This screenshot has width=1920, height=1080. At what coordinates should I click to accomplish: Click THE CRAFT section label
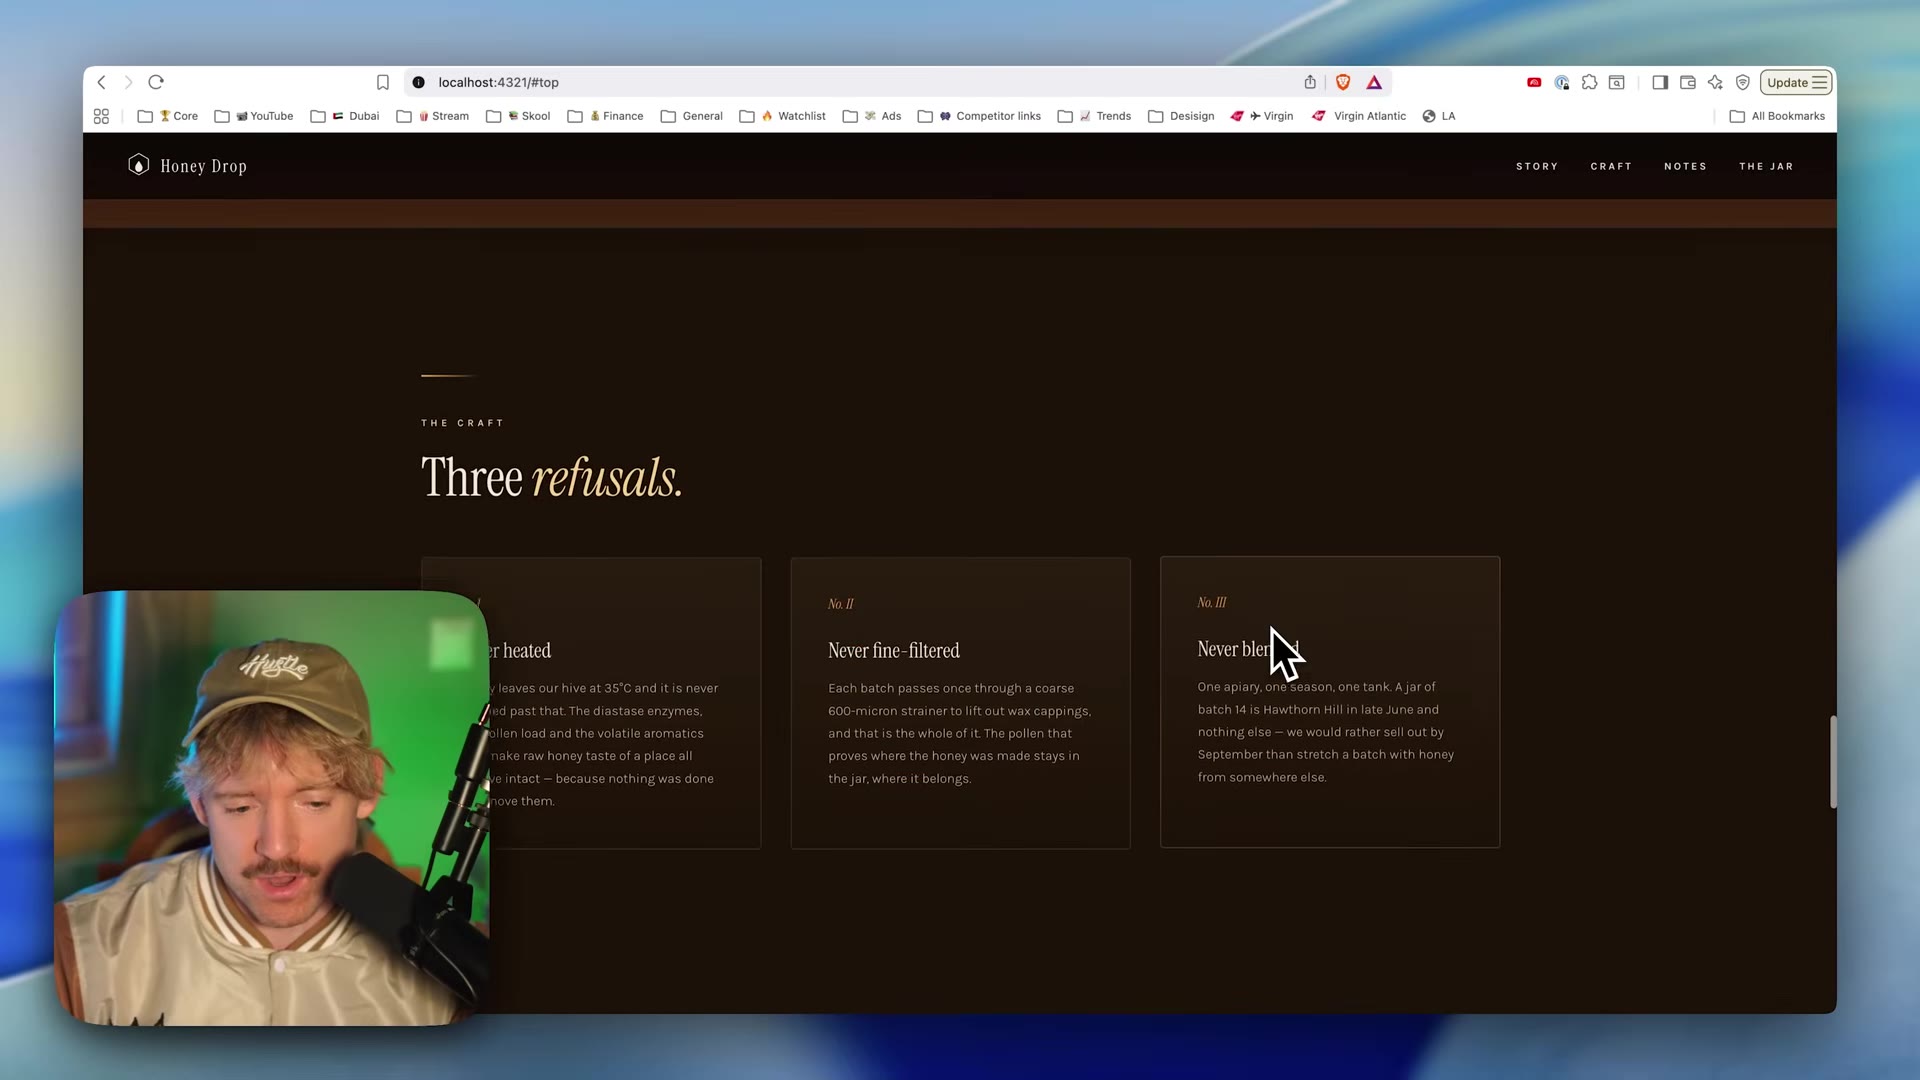point(462,423)
